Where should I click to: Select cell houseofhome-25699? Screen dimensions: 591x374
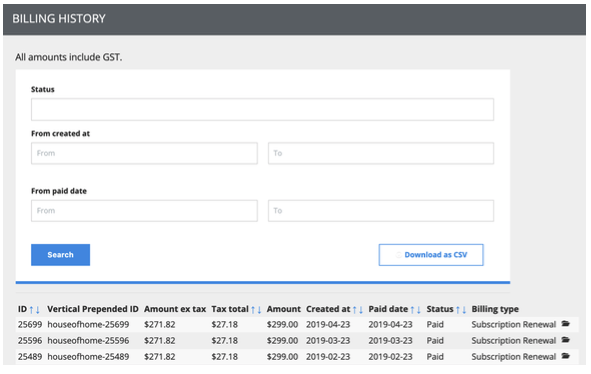(x=88, y=325)
